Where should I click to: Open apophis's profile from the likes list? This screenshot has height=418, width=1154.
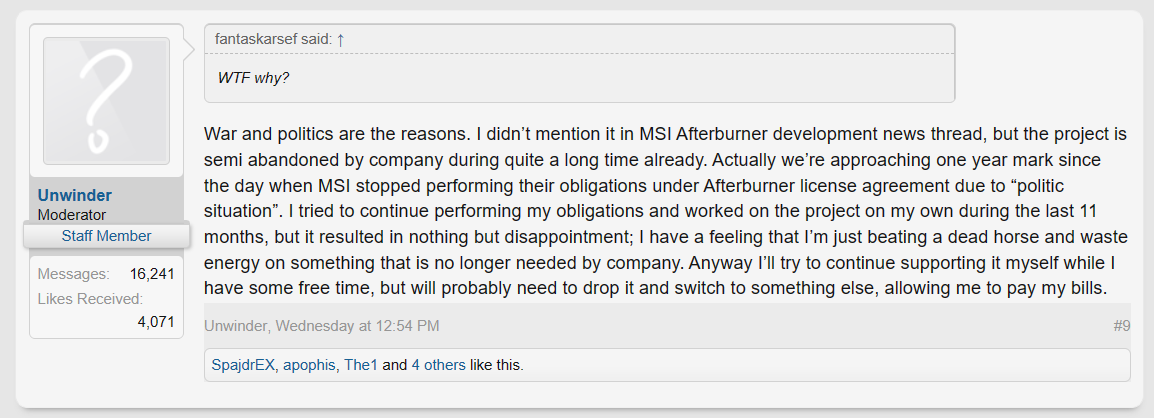pyautogui.click(x=308, y=365)
